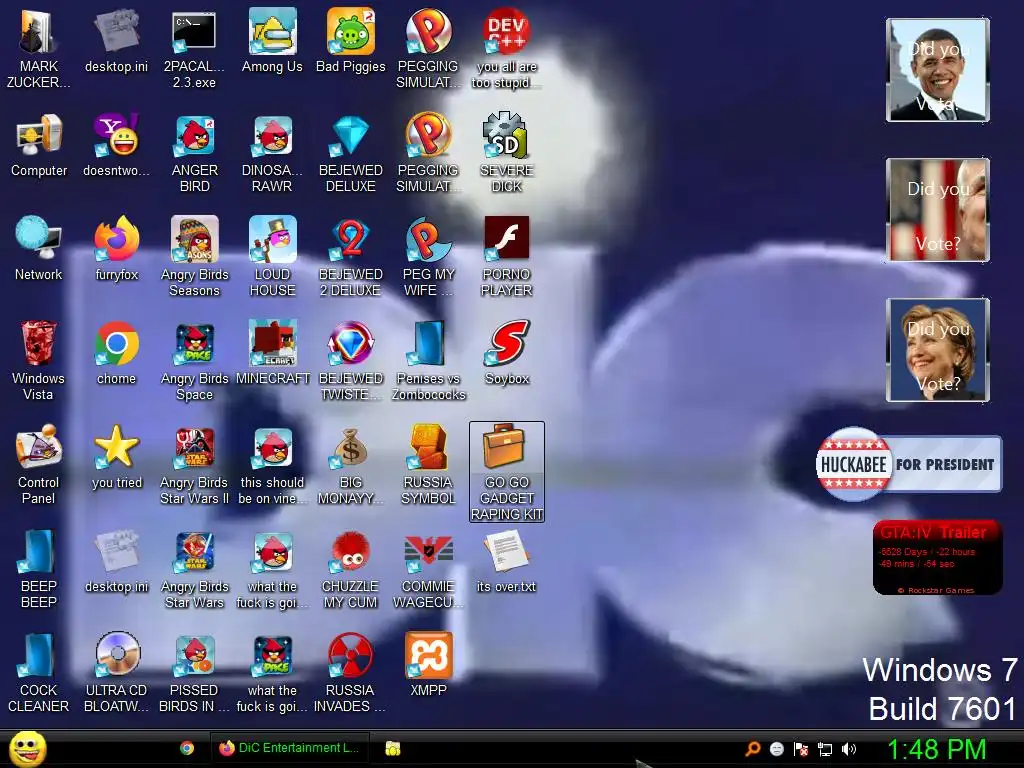Image resolution: width=1024 pixels, height=768 pixels.
Task: Switch to DiC Entertainment L... taskbar window
Action: (x=289, y=748)
